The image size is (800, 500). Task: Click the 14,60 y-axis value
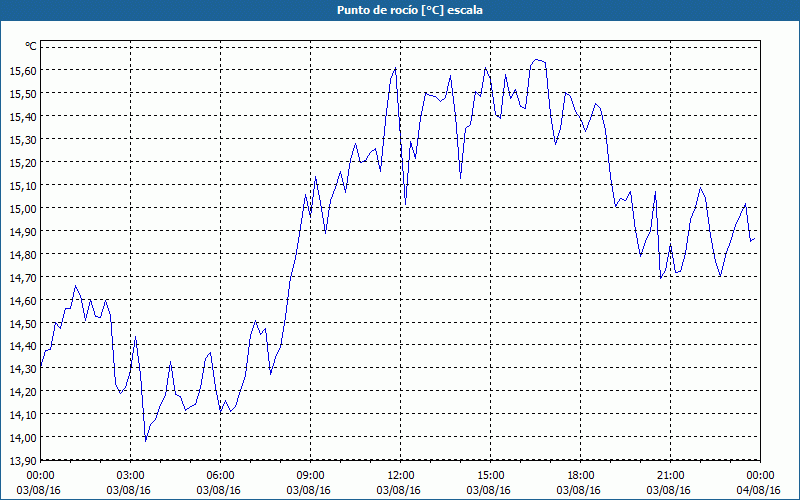point(23,300)
